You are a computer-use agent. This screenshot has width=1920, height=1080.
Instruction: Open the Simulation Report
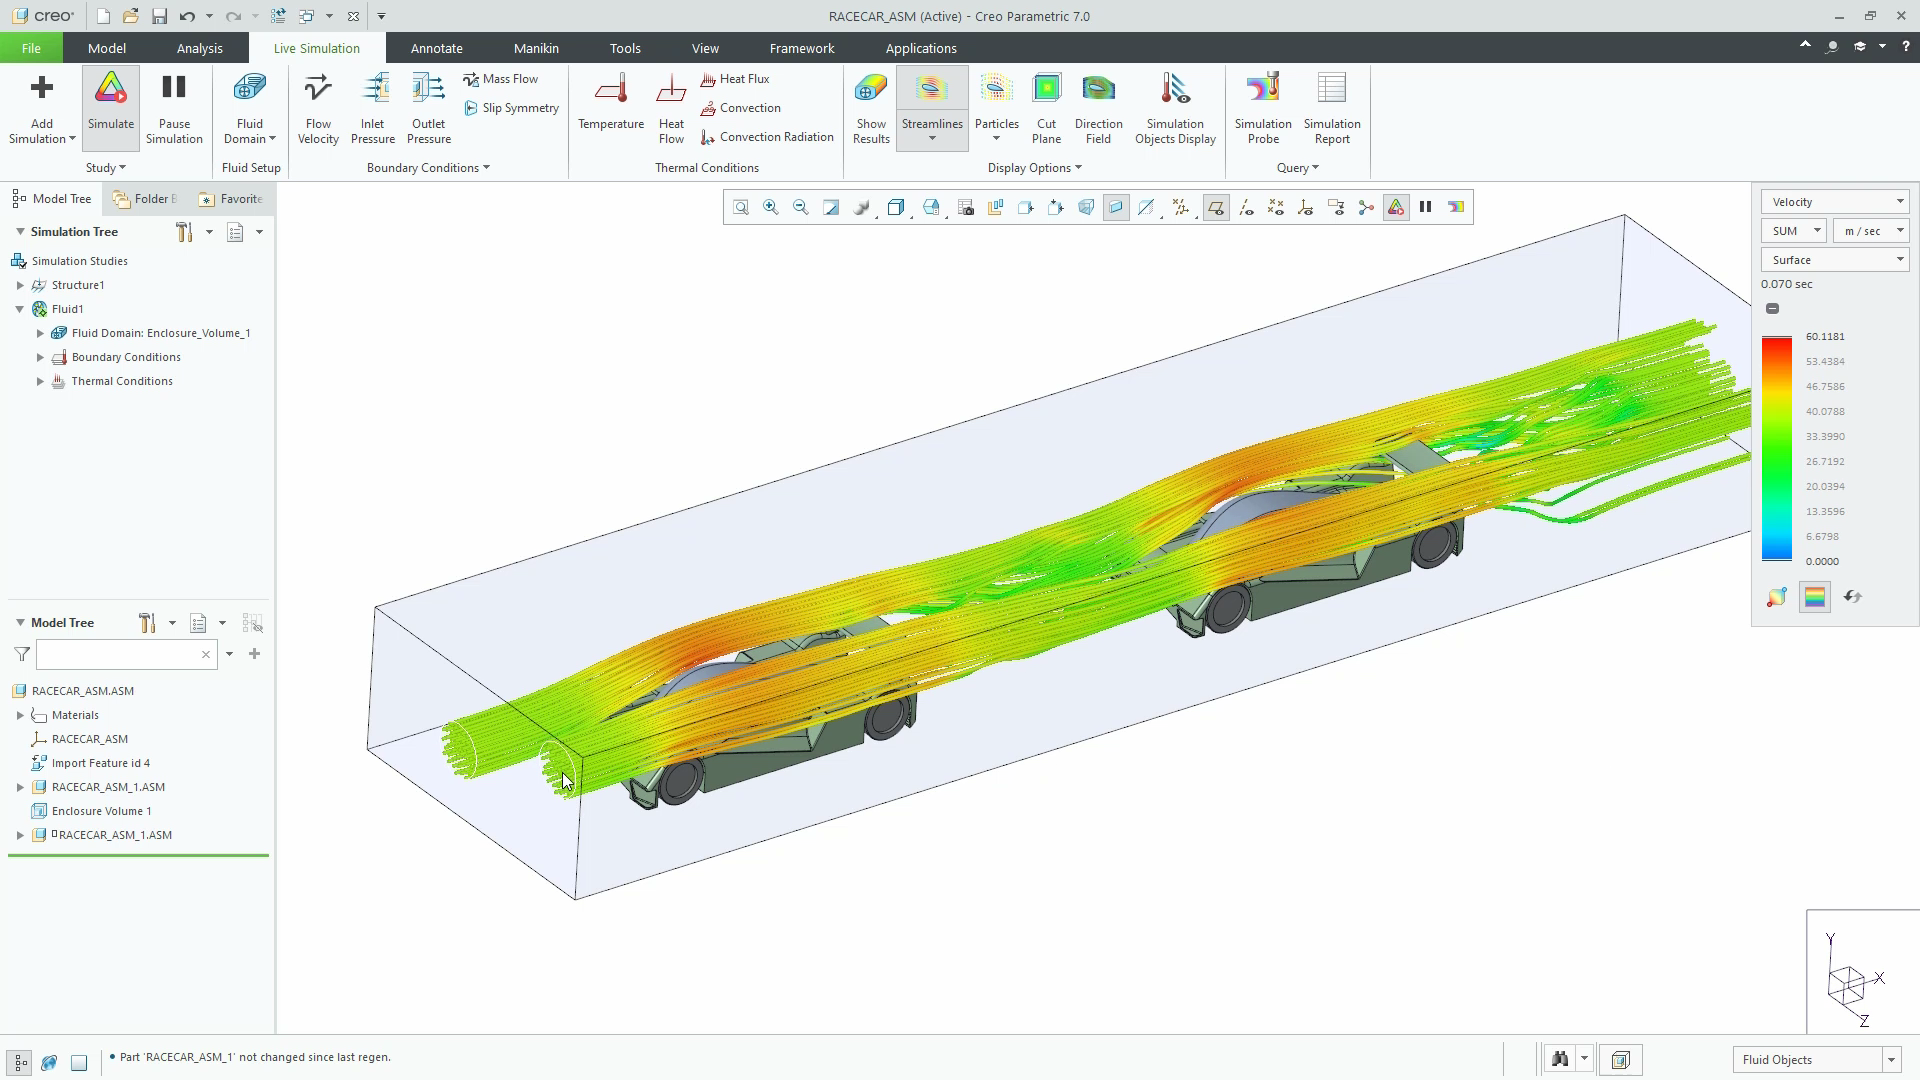coord(1332,108)
